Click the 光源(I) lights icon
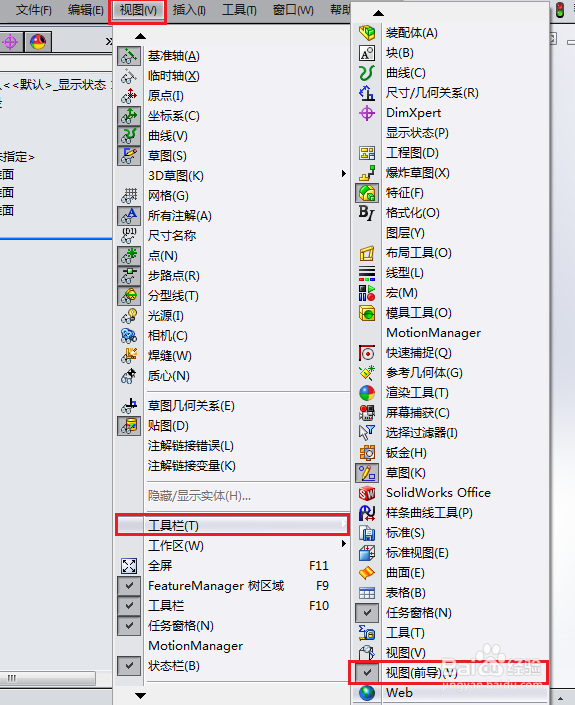Viewport: 575px width, 705px height. tap(129, 316)
